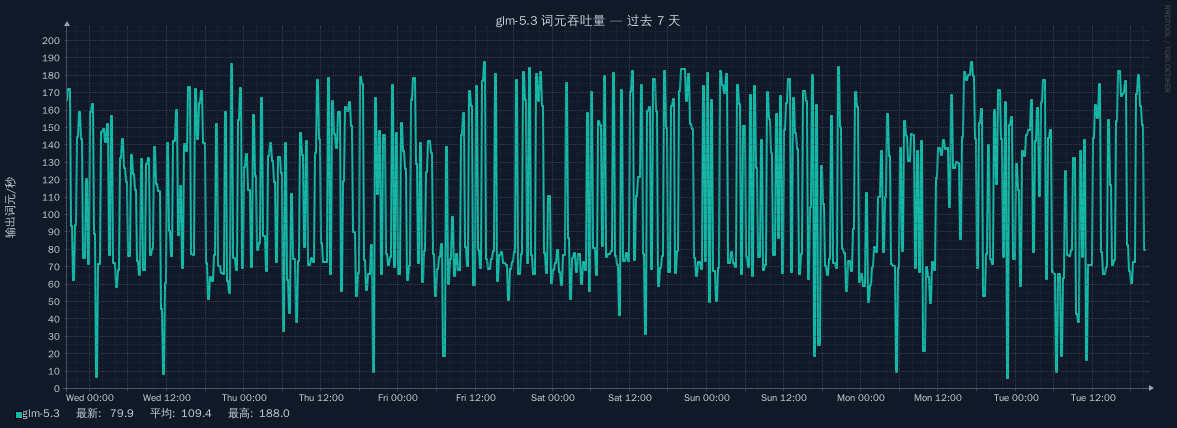1177x428 pixels.
Task: Click the y-axis label 输出词元/秒
Action: pyautogui.click(x=11, y=207)
